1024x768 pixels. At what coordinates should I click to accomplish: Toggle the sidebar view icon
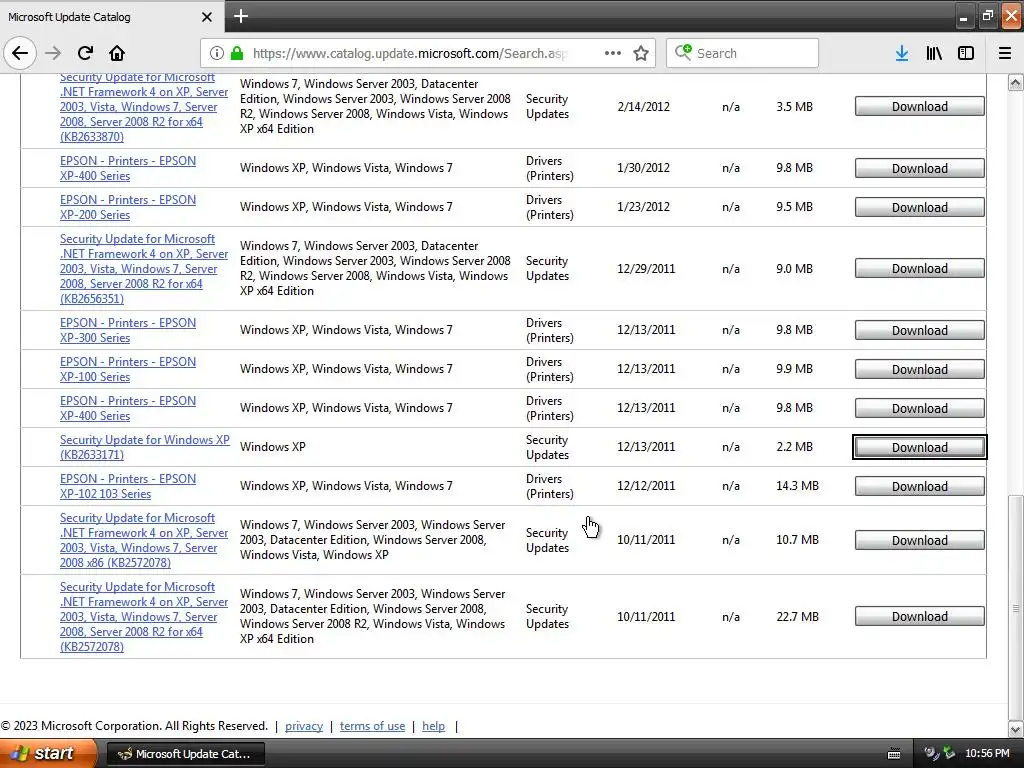point(966,53)
